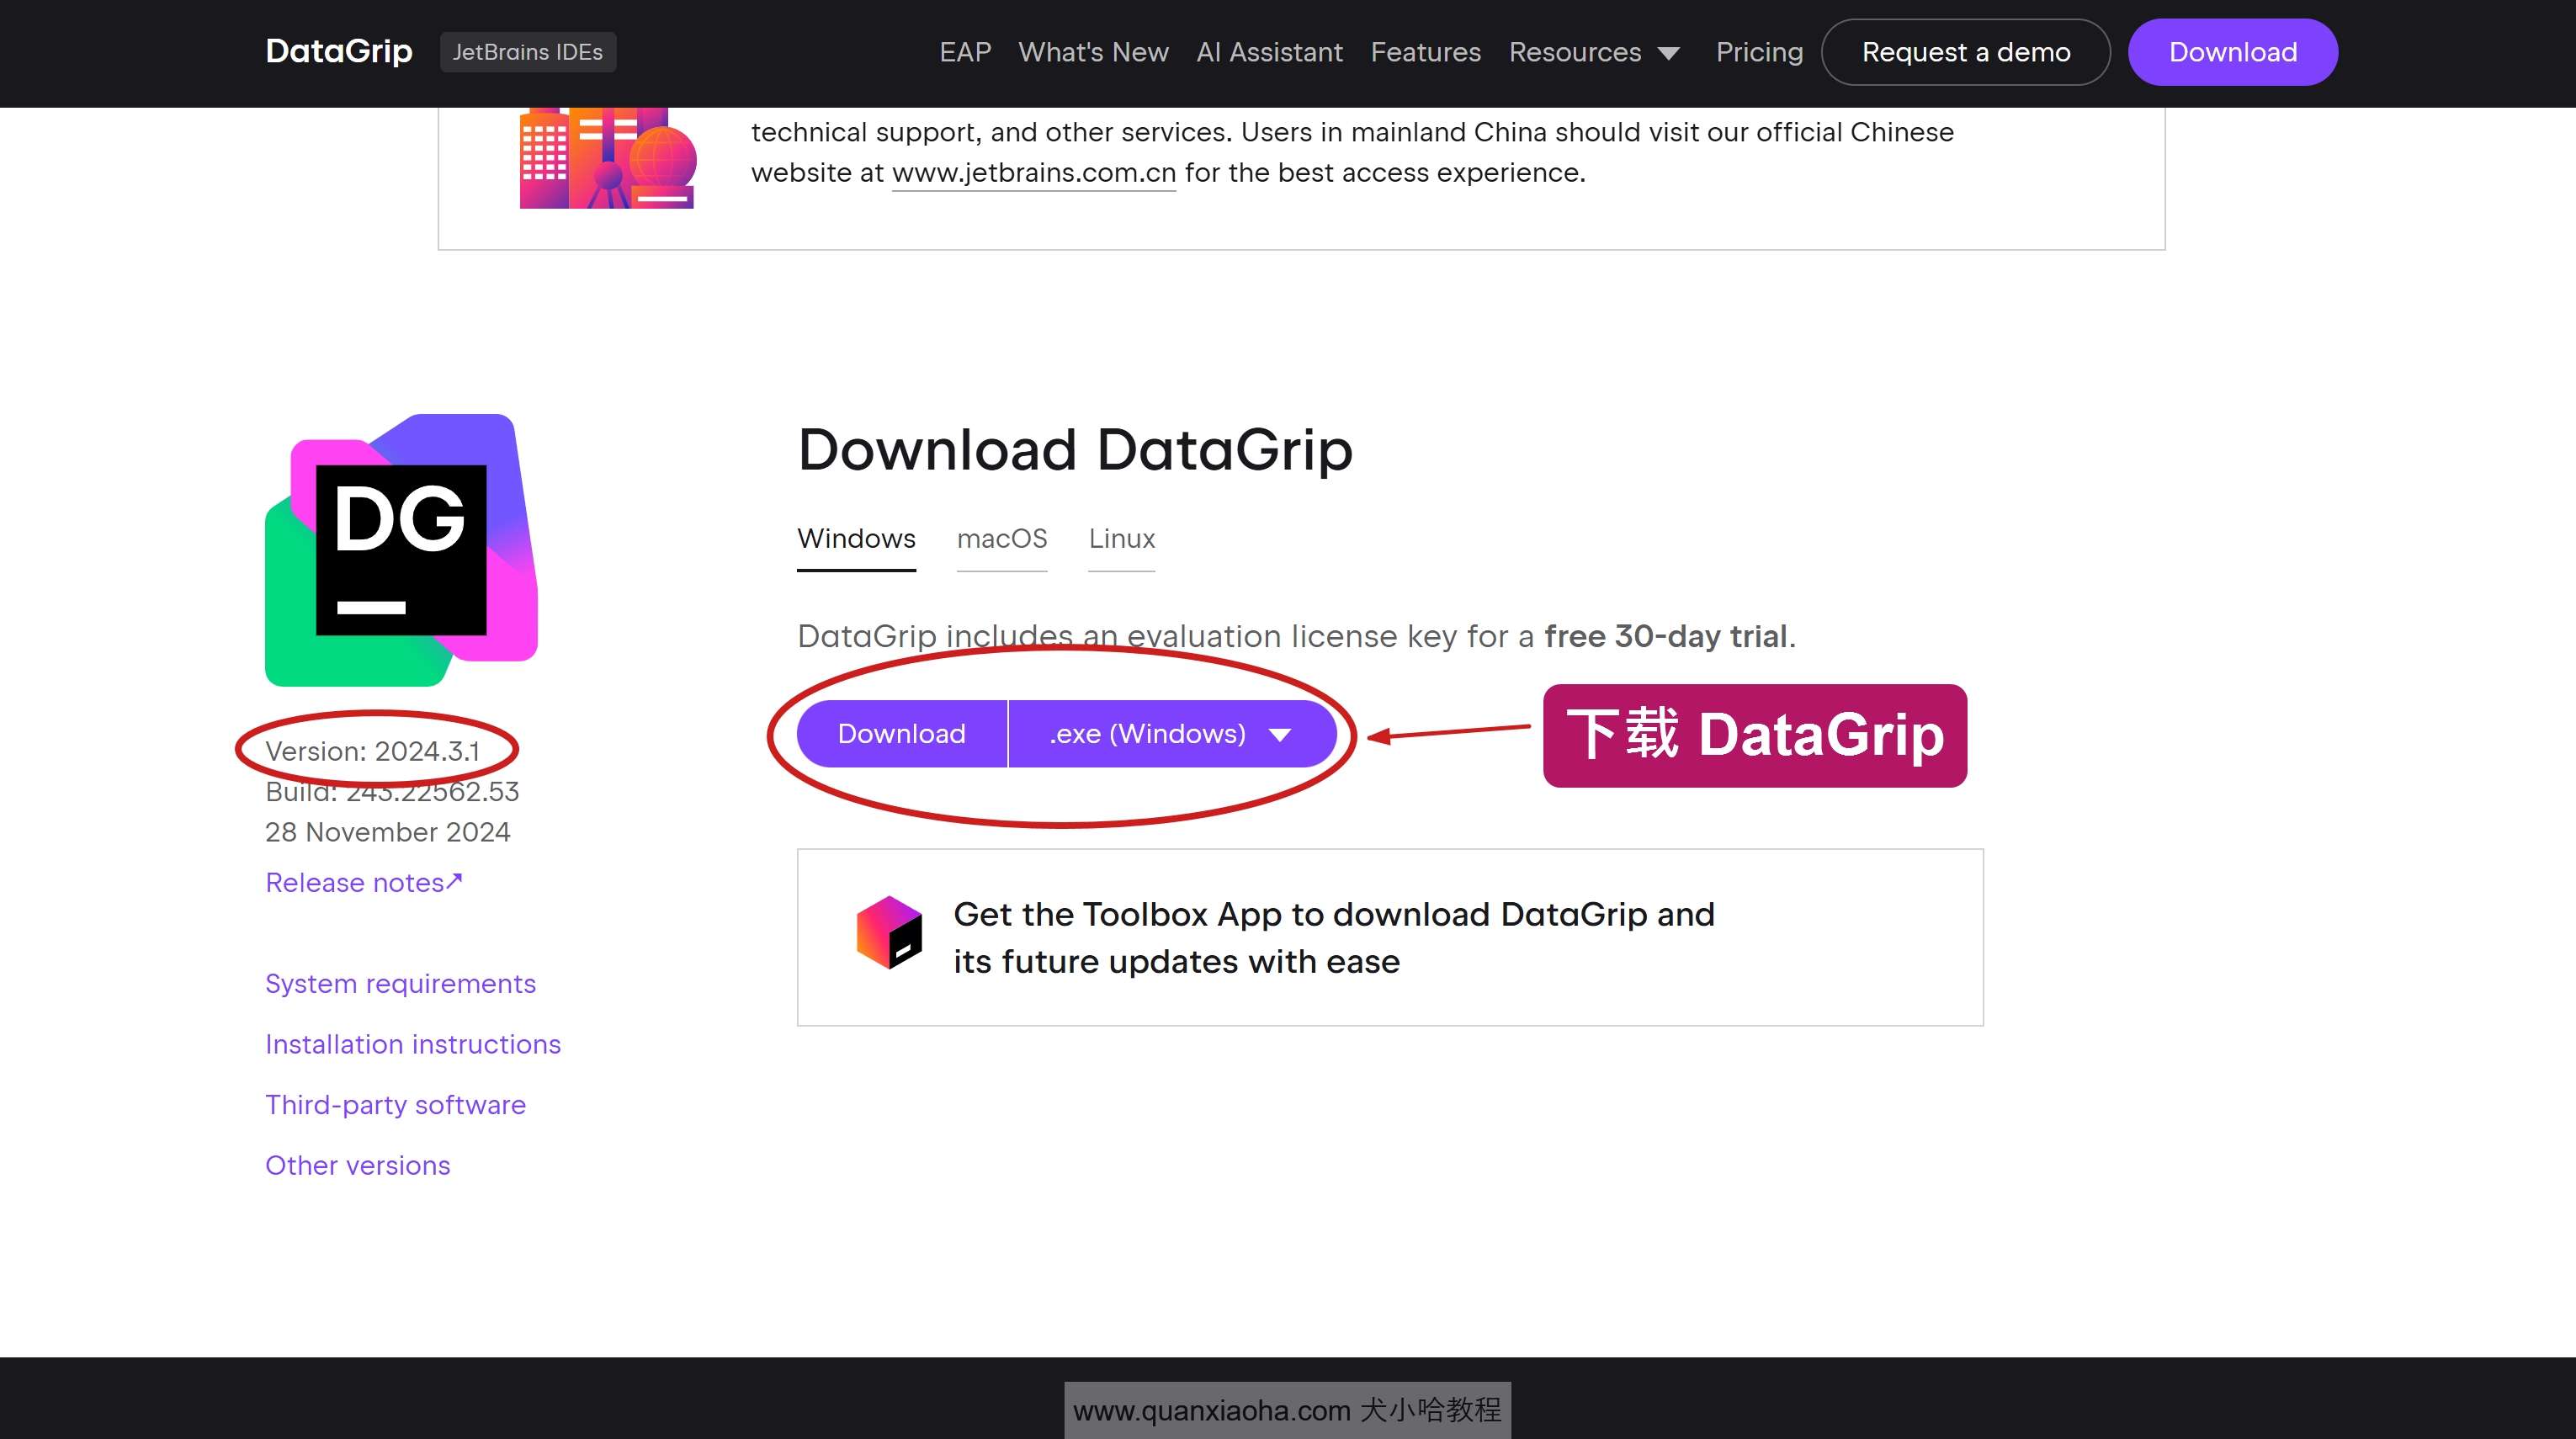Click the AI Assistant nav icon

point(1268,51)
